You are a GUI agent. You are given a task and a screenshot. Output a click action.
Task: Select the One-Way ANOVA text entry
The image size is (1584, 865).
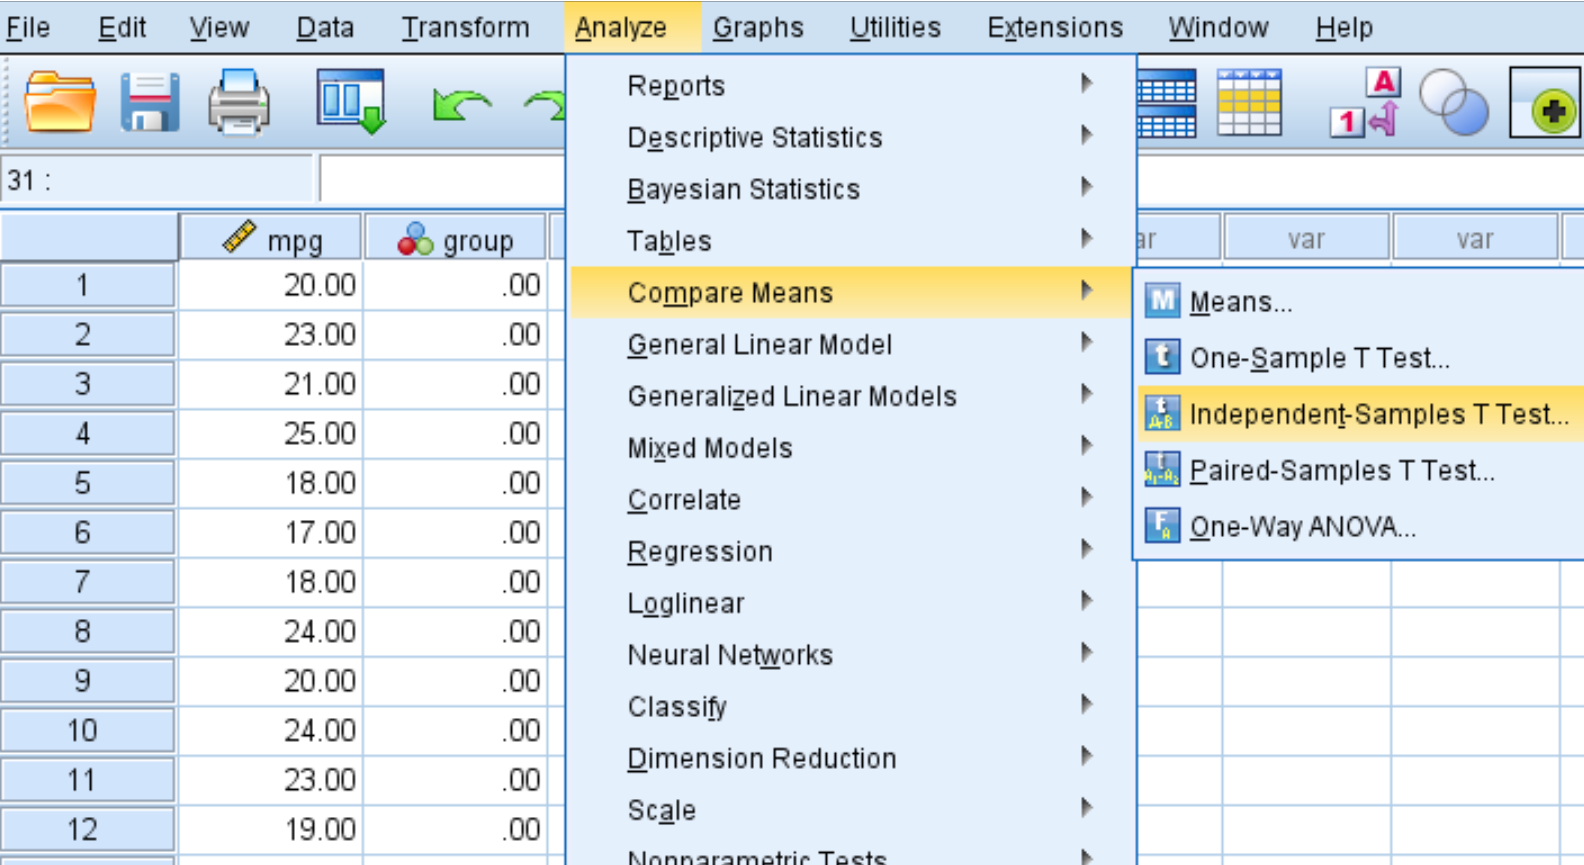coord(1303,526)
